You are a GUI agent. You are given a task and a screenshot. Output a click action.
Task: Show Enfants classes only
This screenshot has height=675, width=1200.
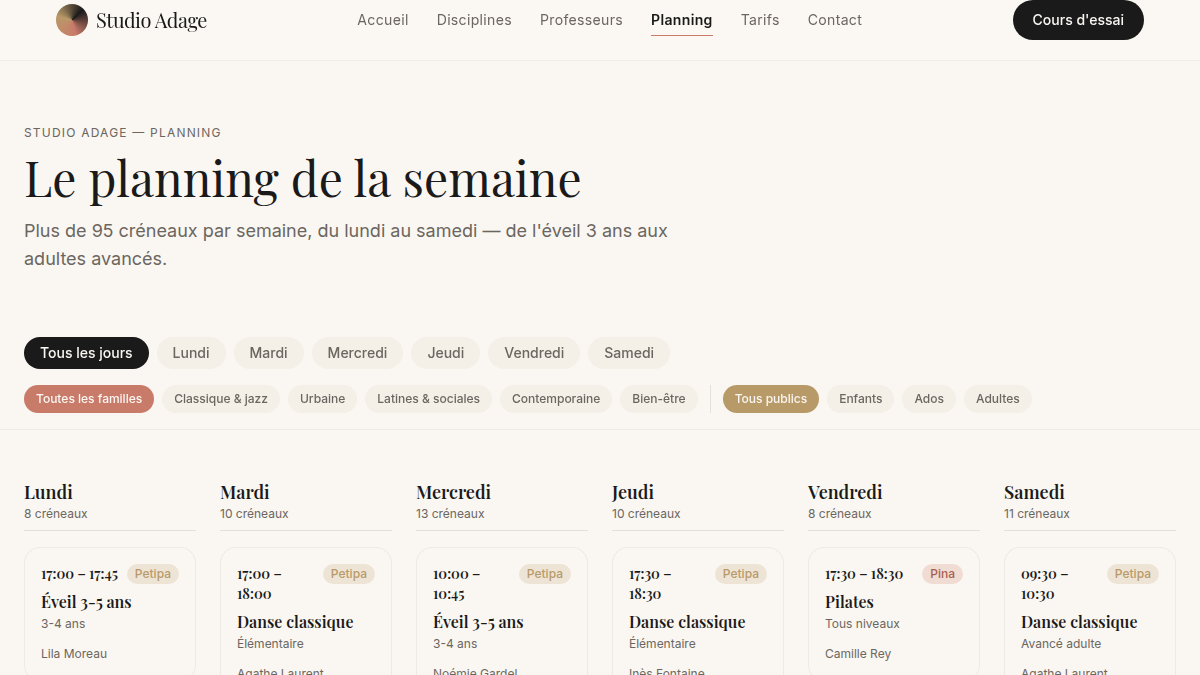(861, 399)
